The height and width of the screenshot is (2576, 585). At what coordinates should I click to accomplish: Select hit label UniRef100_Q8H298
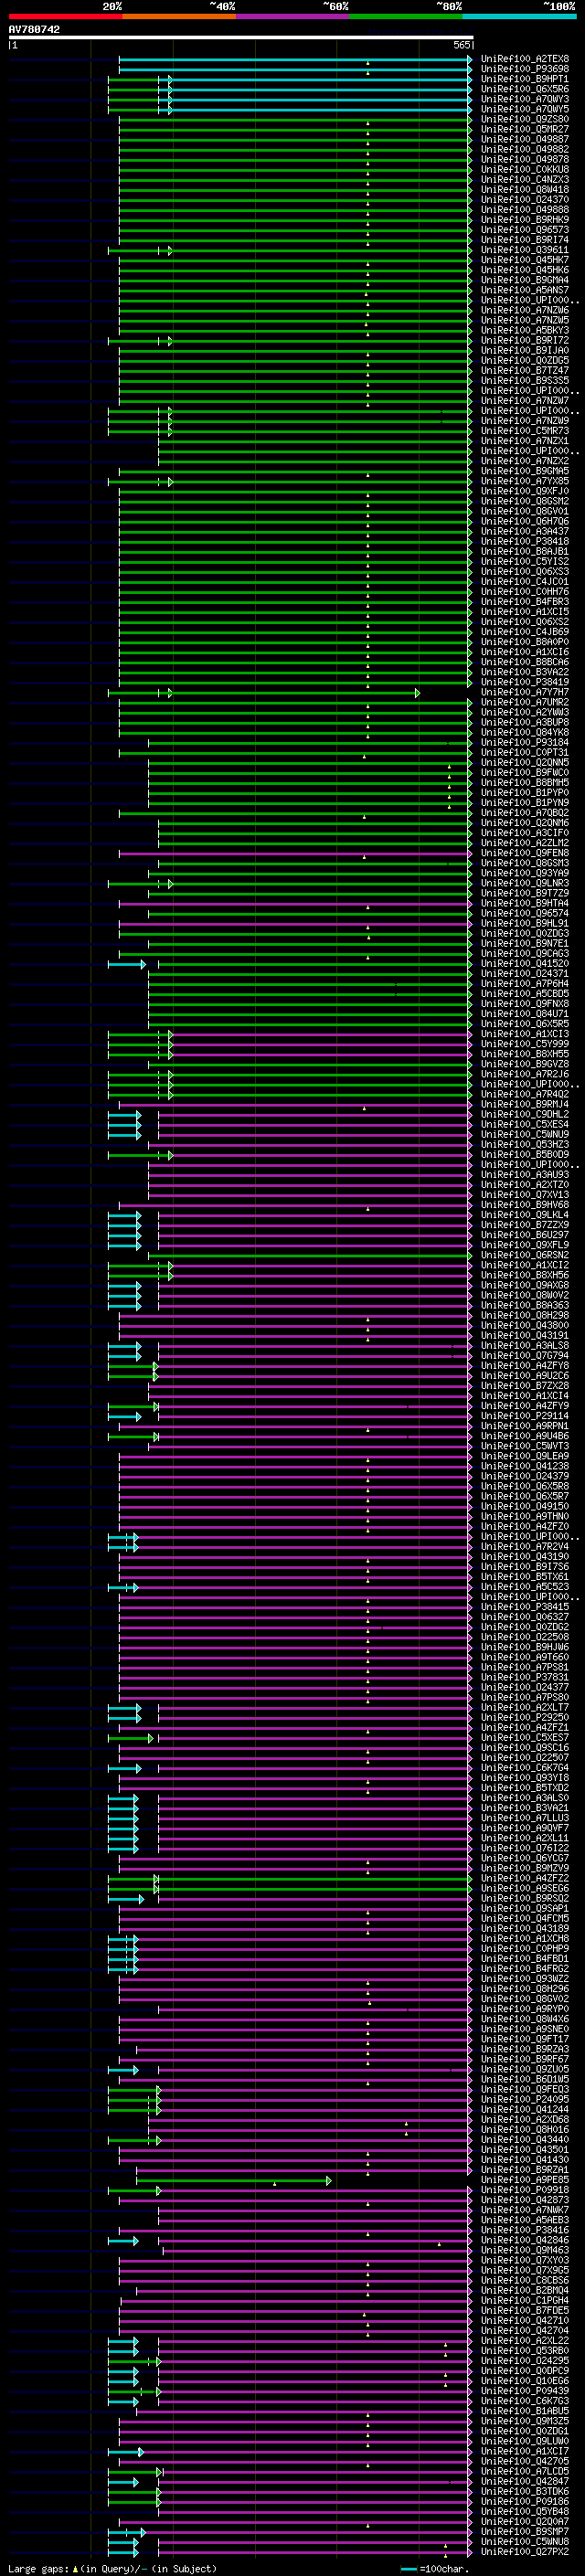525,1316
